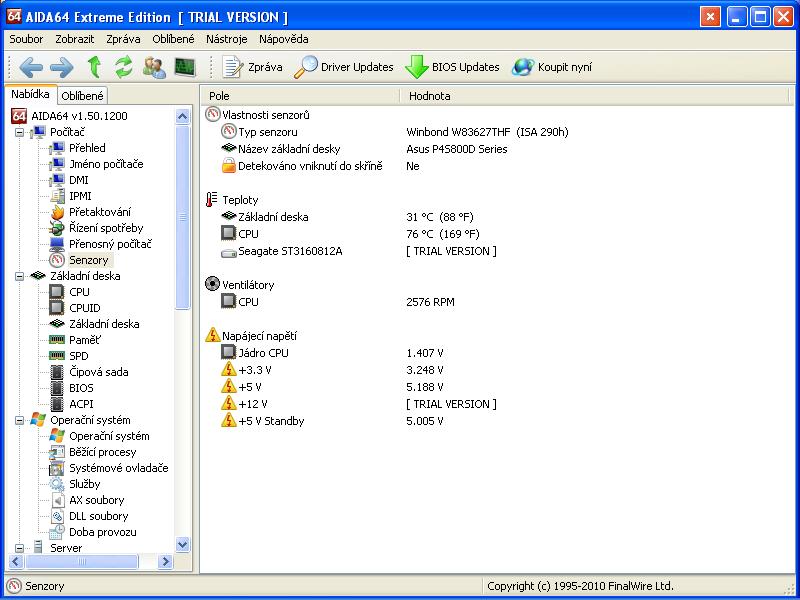The image size is (800, 600).
Task: Collapse the Operační systém tree node
Action: pyautogui.click(x=19, y=421)
